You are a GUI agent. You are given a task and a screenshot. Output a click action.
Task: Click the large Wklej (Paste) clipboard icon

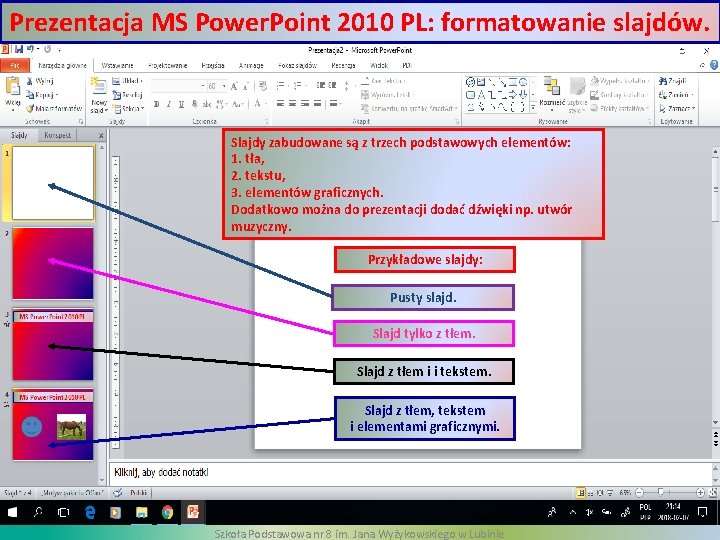pos(12,87)
